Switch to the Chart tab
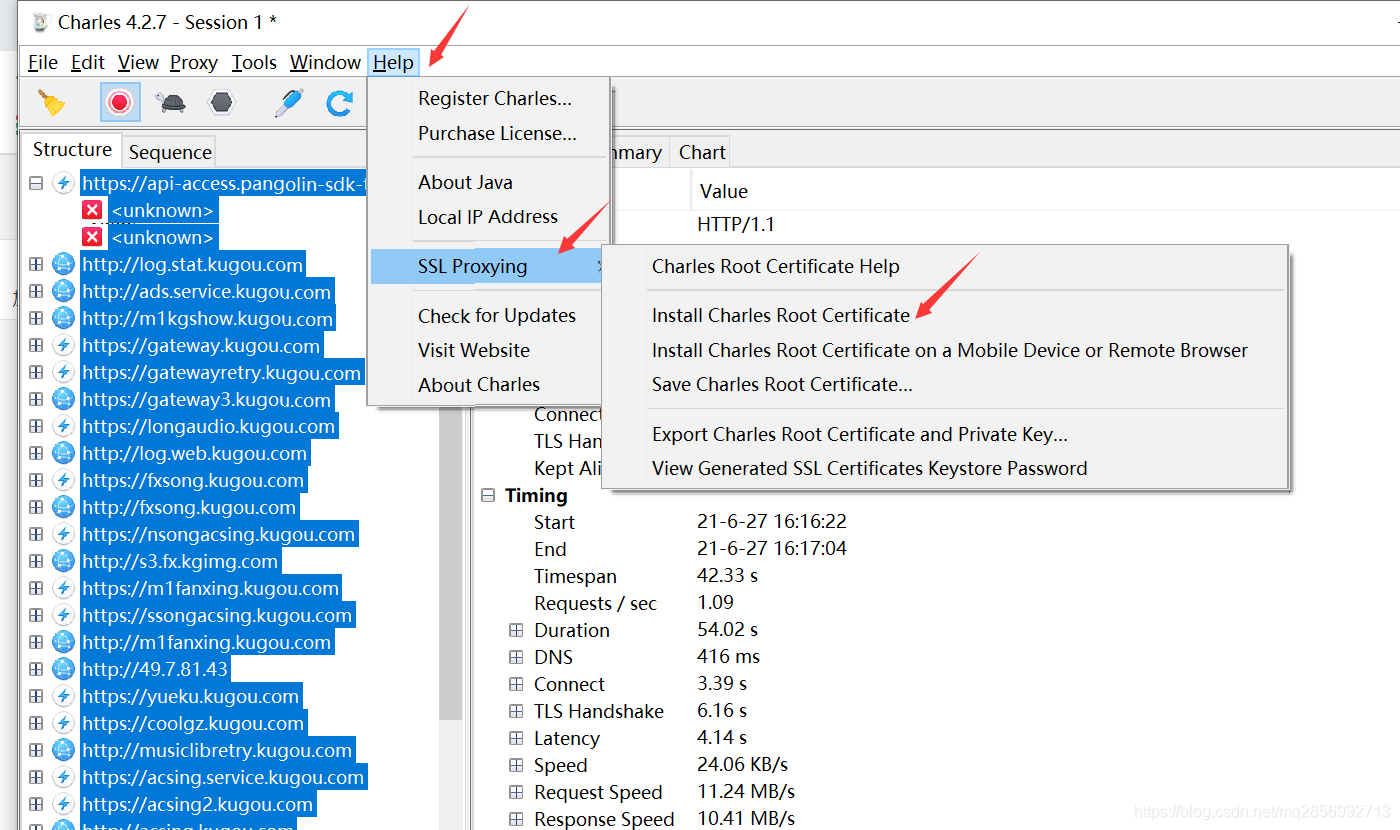Image resolution: width=1400 pixels, height=830 pixels. (x=702, y=152)
